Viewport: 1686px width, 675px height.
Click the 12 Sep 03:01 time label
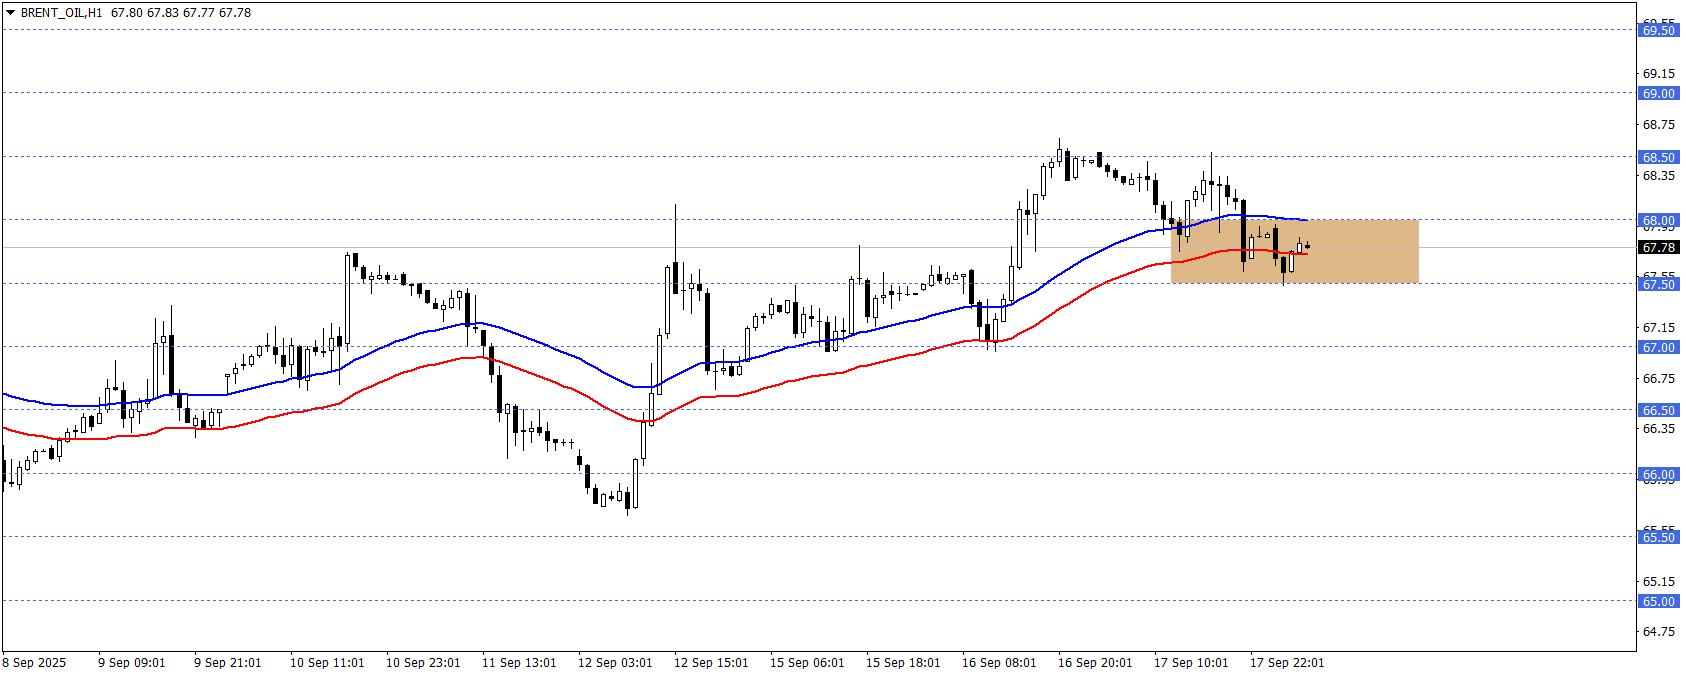(615, 662)
